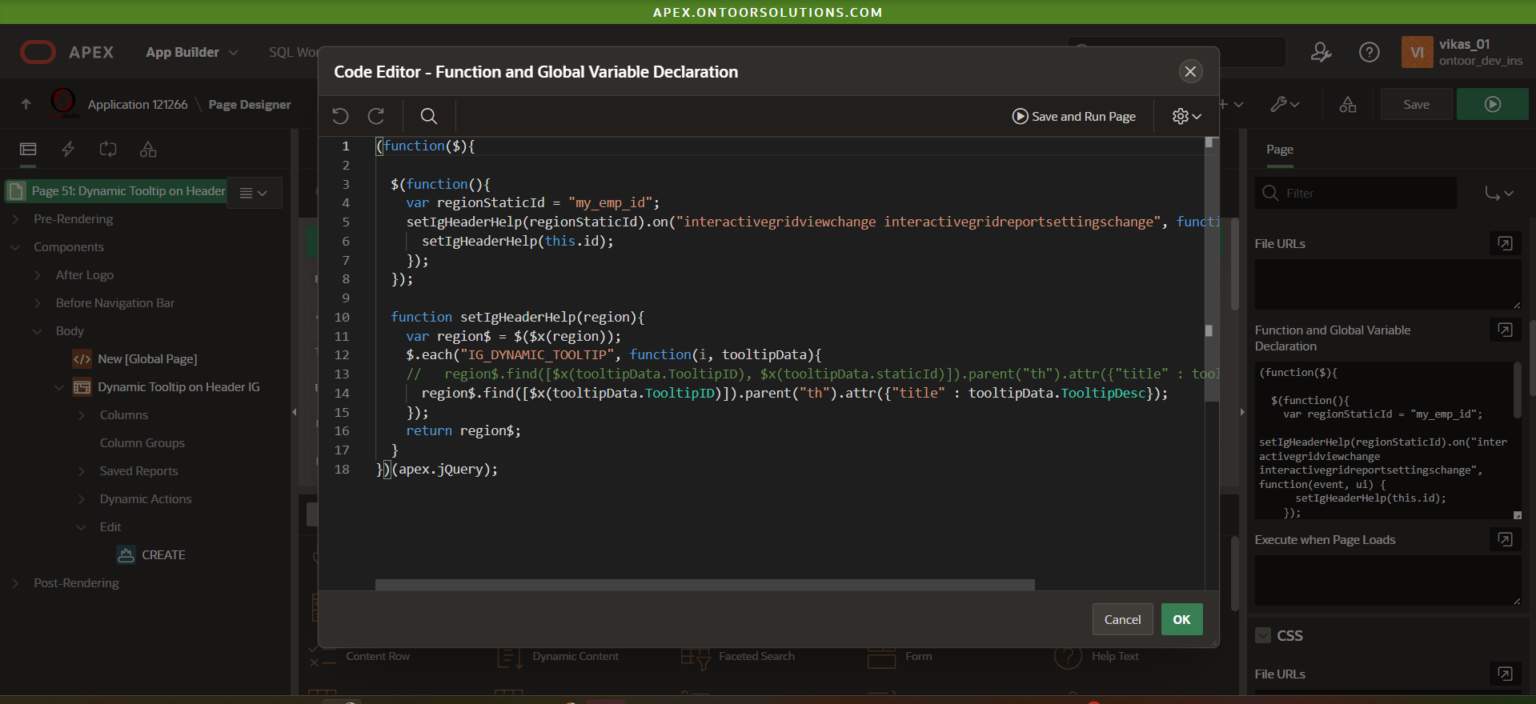
Task: Open the Page Shared Components tab icon
Action: point(148,149)
